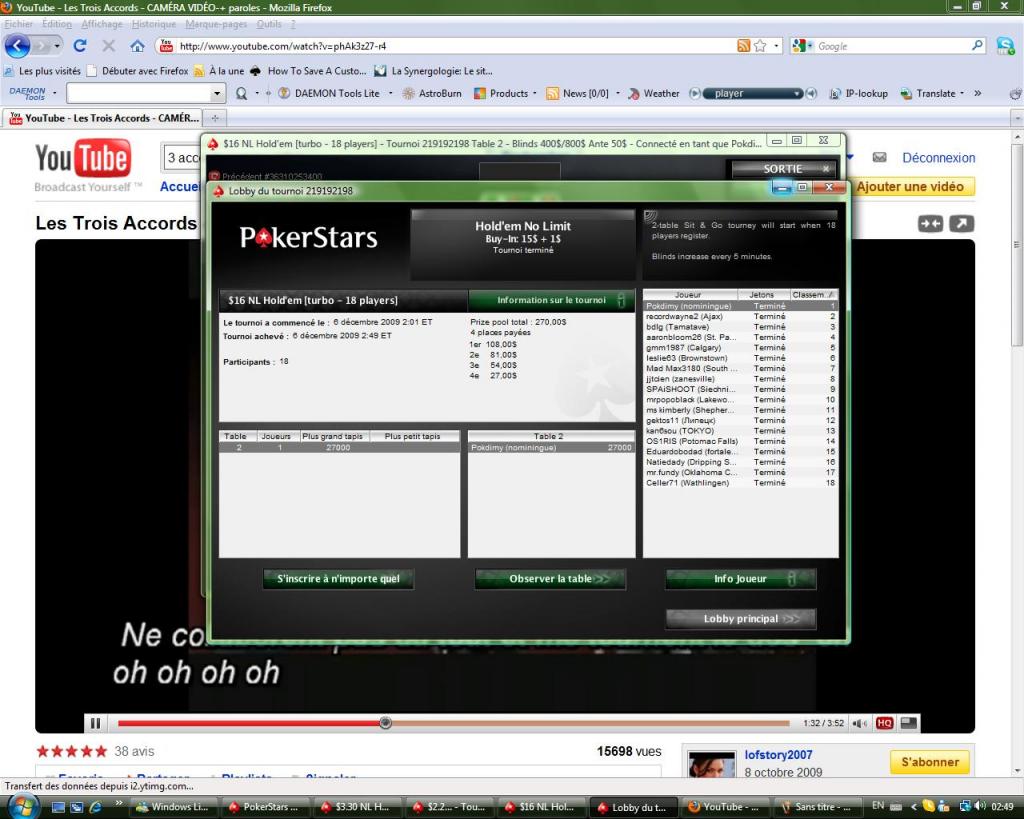The width and height of the screenshot is (1024, 819).
Task: Open the Windows Start menu
Action: (23, 806)
